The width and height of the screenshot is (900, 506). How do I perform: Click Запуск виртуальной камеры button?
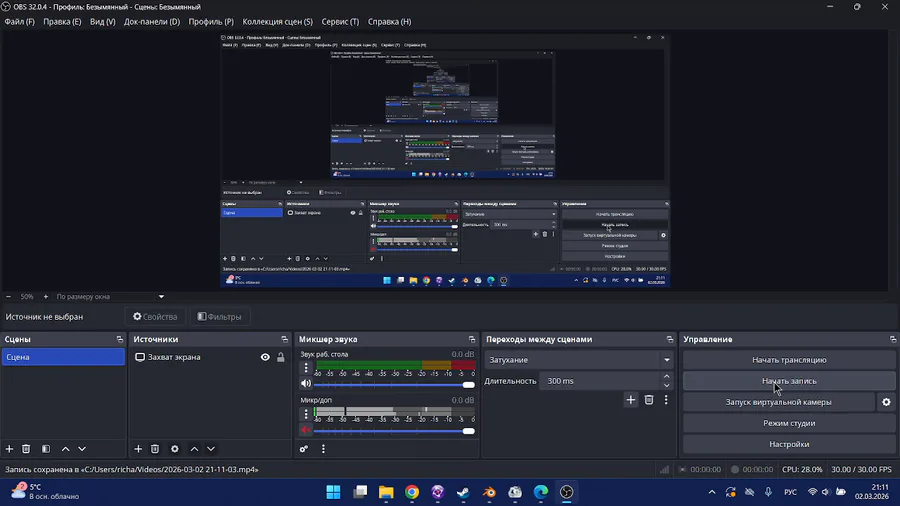pyautogui.click(x=778, y=402)
